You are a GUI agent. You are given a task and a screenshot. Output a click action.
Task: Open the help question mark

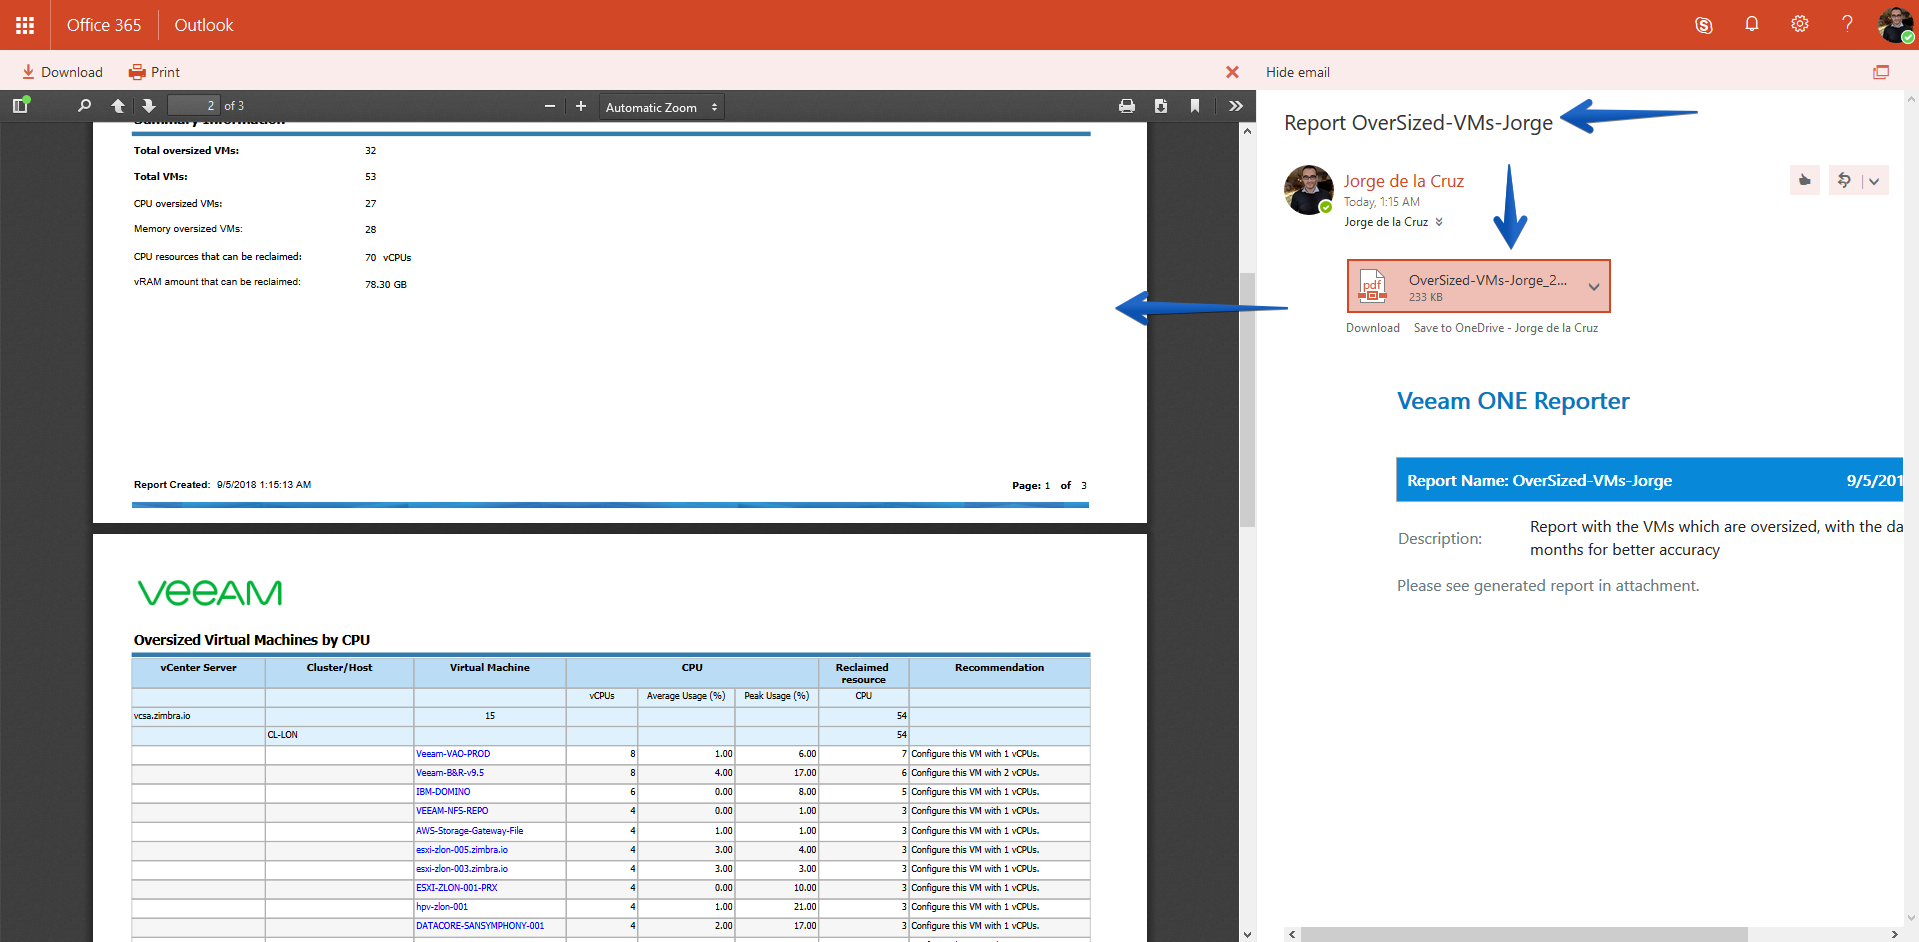[1847, 24]
